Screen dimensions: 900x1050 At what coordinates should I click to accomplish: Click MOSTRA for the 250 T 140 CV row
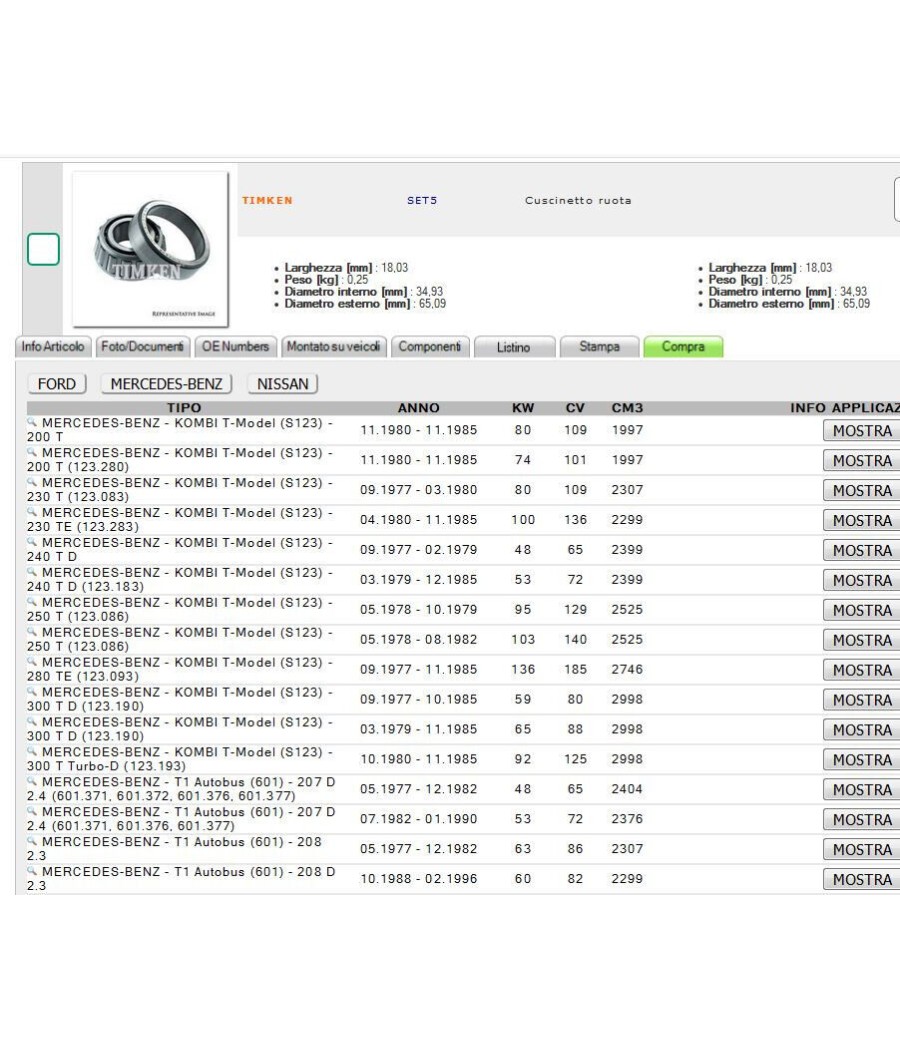point(862,640)
